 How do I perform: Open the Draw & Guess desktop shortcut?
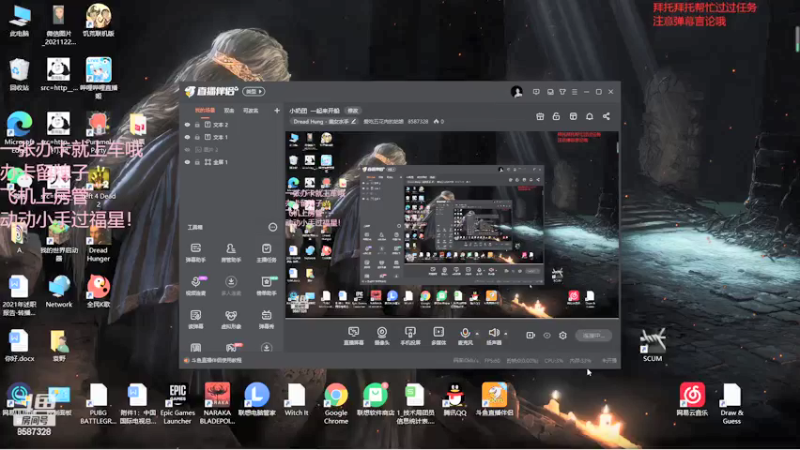(x=732, y=403)
